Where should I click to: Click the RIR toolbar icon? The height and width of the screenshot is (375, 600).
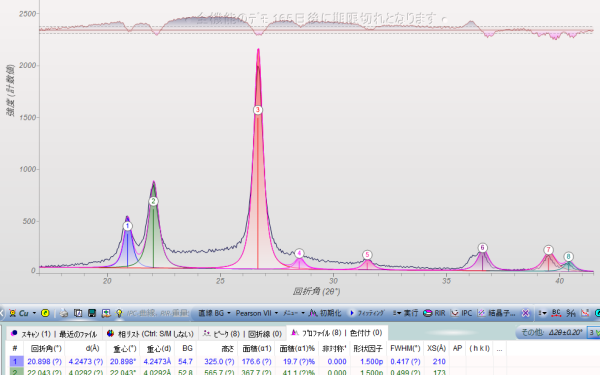(434, 313)
